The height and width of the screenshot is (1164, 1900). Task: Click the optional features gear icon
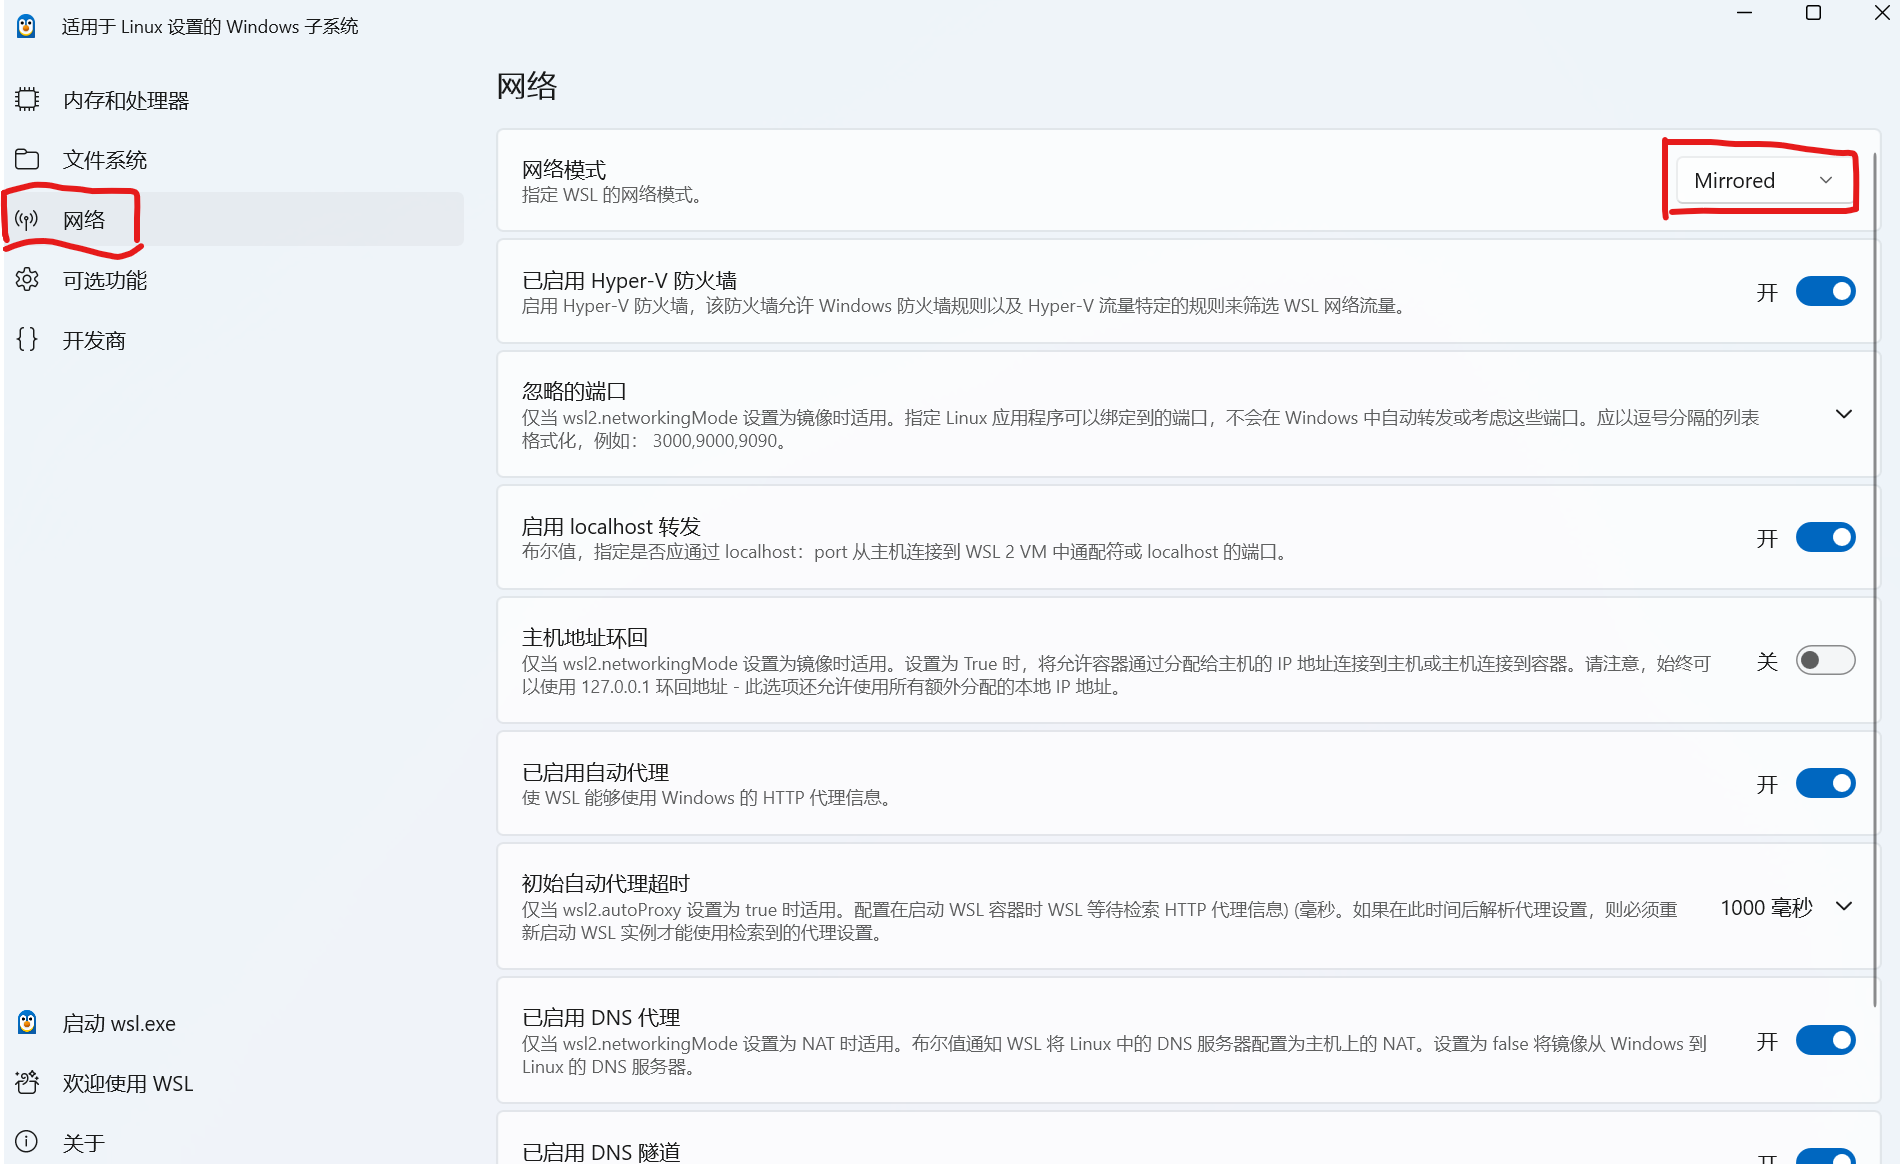click(x=27, y=280)
